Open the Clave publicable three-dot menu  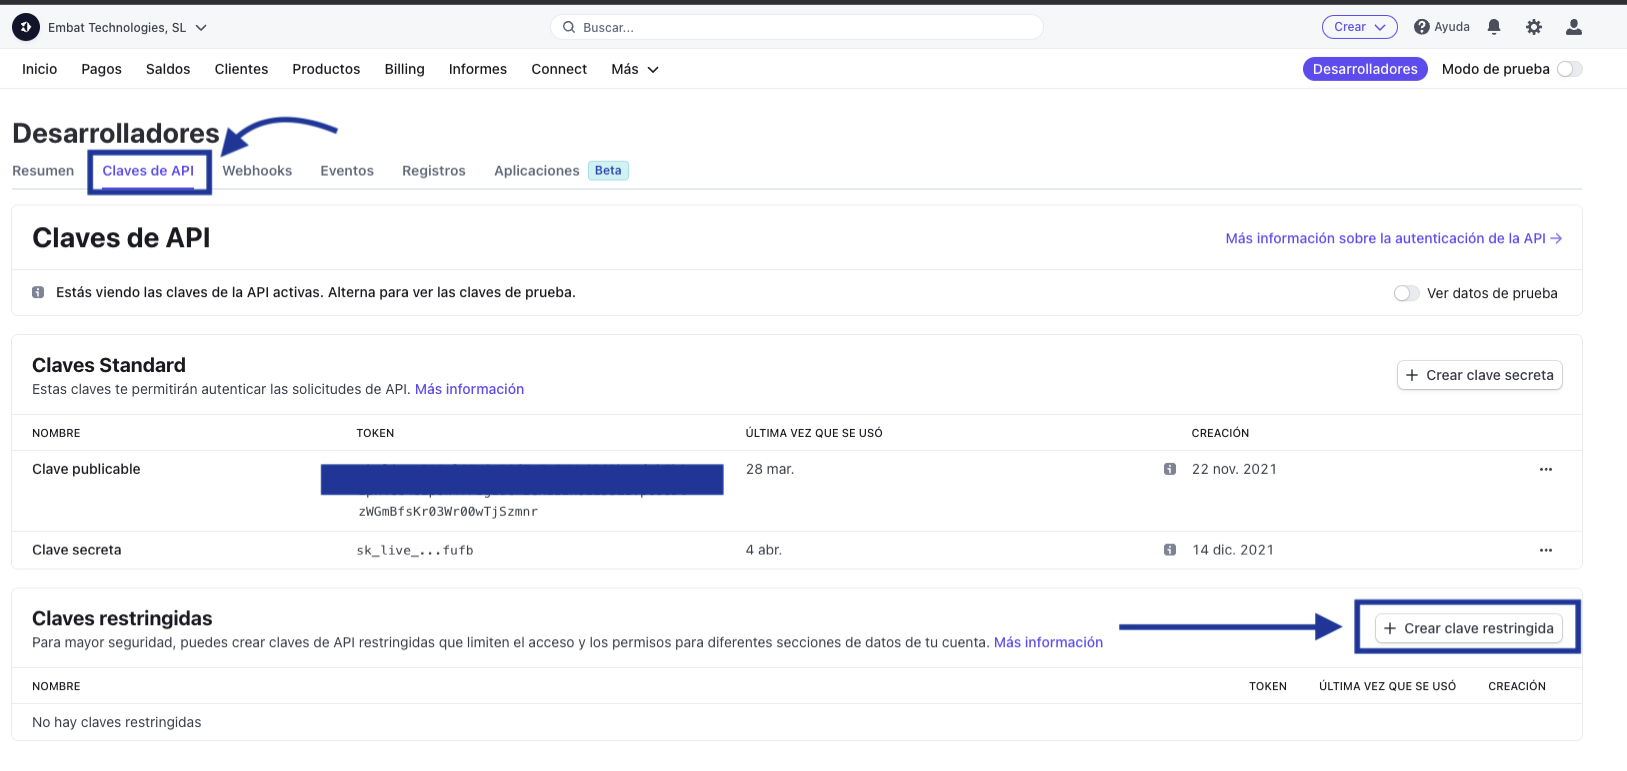point(1546,469)
